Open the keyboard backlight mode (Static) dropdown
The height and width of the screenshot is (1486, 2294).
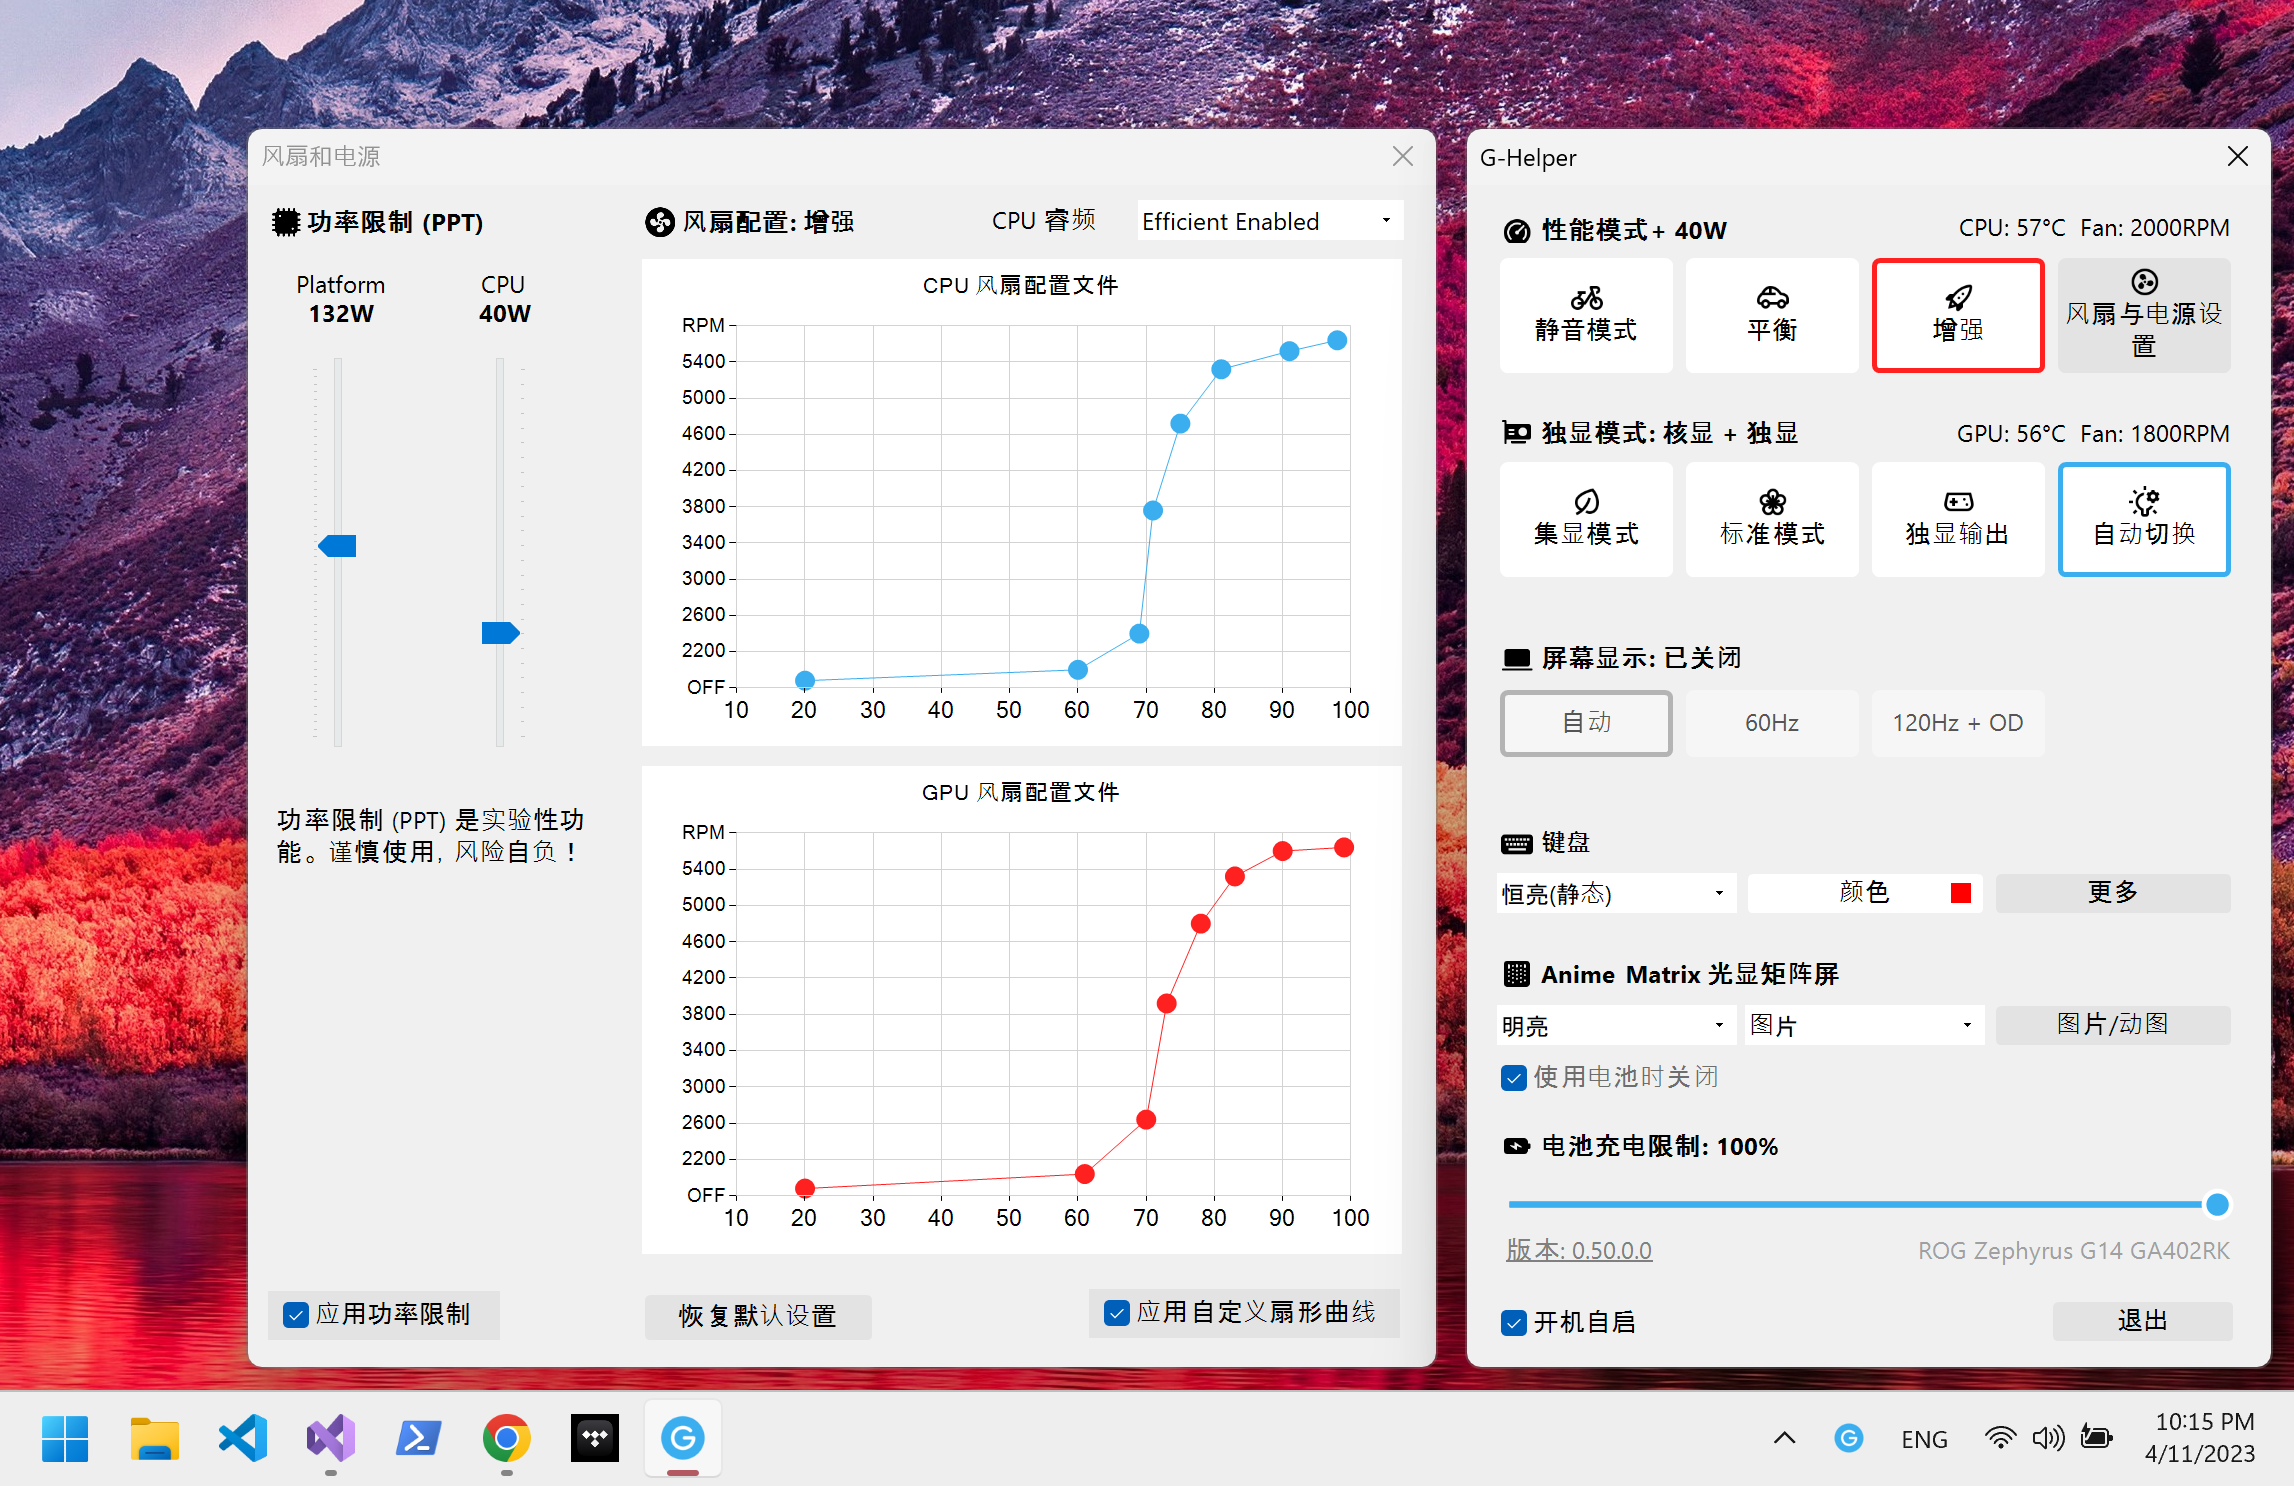(1614, 893)
